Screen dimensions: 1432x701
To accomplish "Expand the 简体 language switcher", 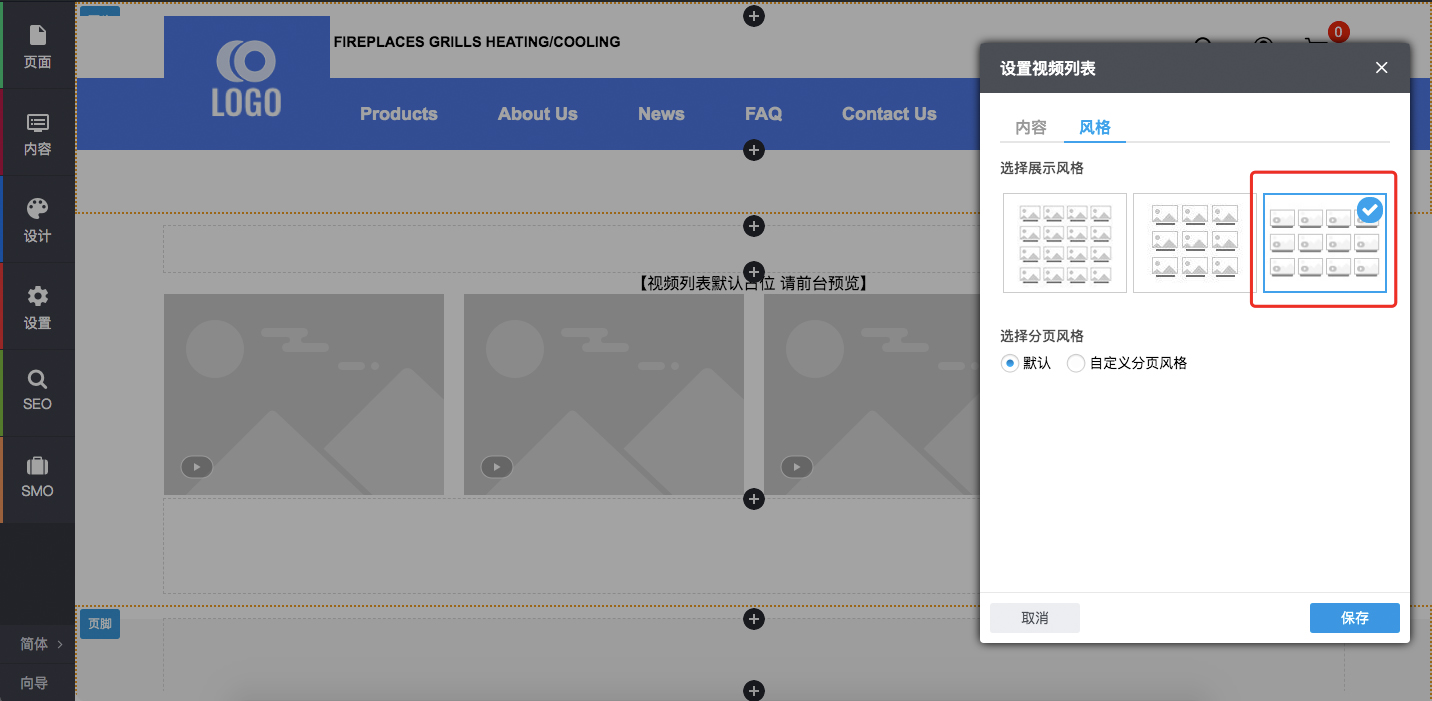I will pyautogui.click(x=41, y=644).
